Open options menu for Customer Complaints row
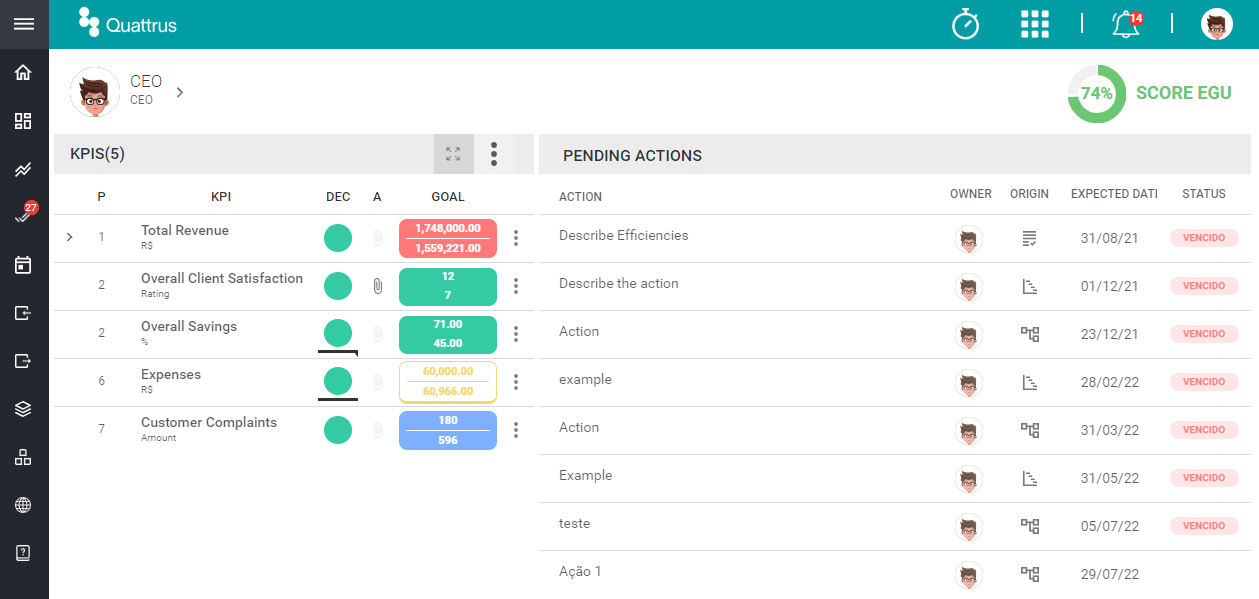The image size is (1259, 599). click(516, 429)
